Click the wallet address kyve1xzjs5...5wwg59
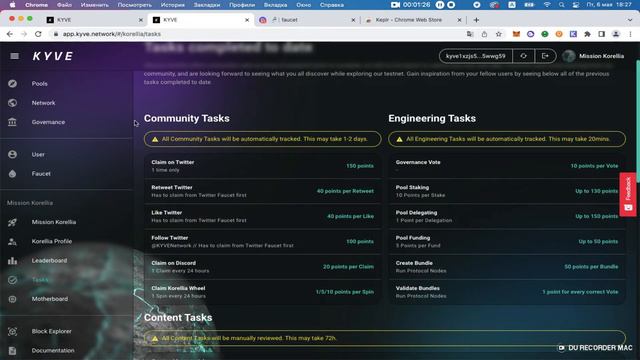The height and width of the screenshot is (360, 640). coord(476,56)
